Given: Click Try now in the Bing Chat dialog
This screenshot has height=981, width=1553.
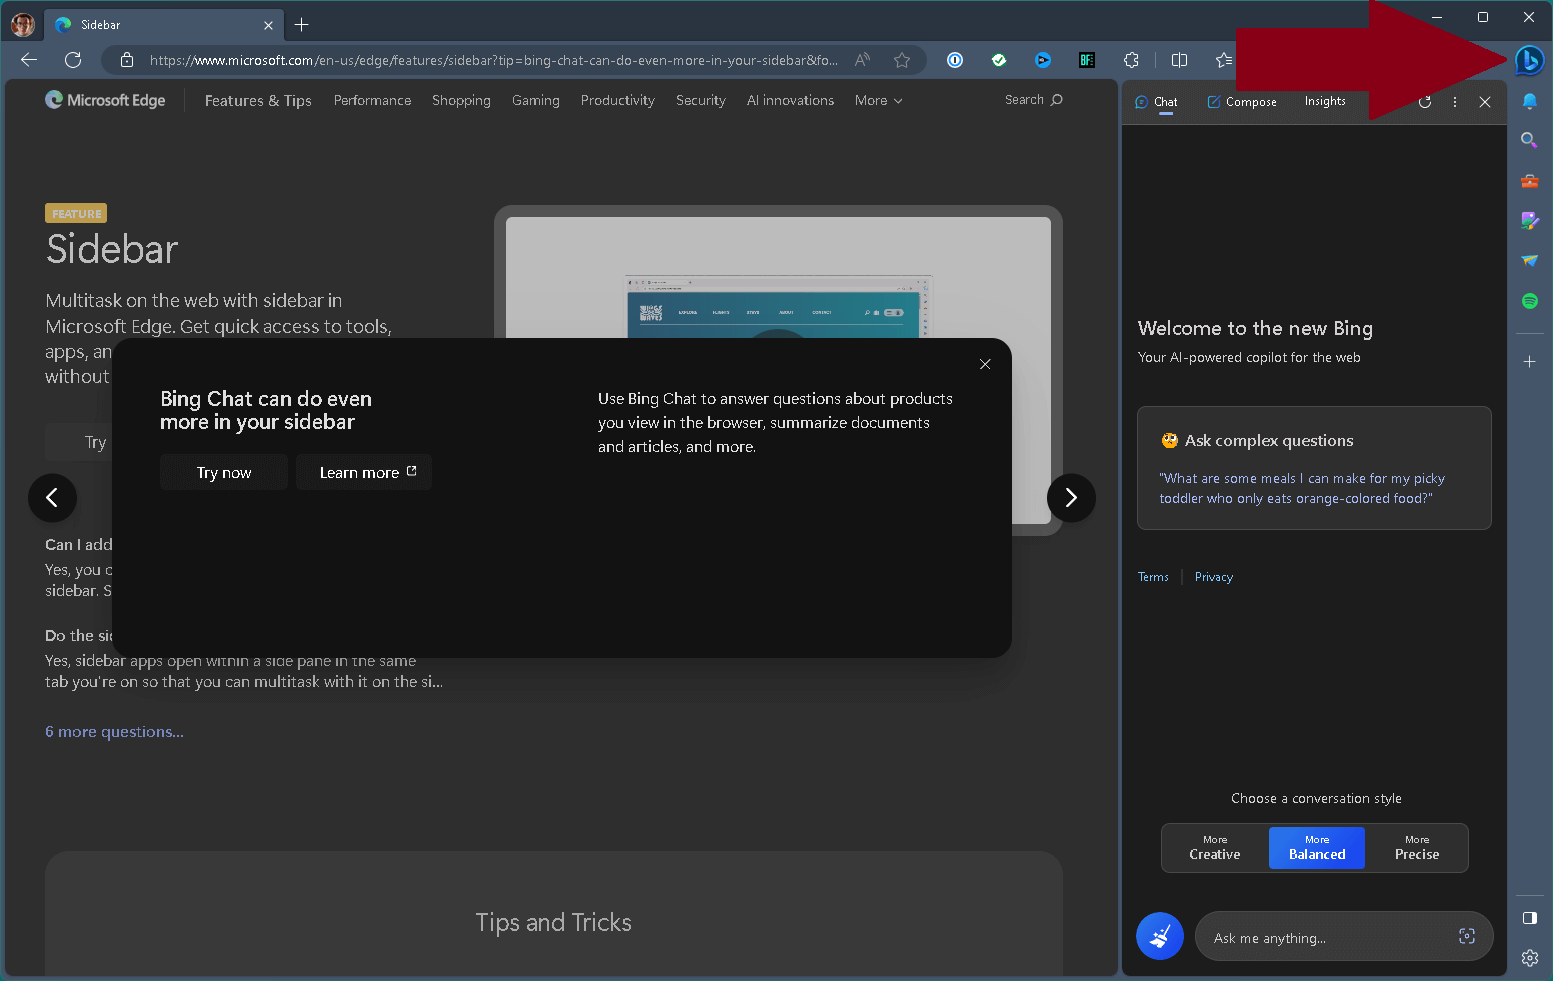Looking at the screenshot, I should pos(224,472).
